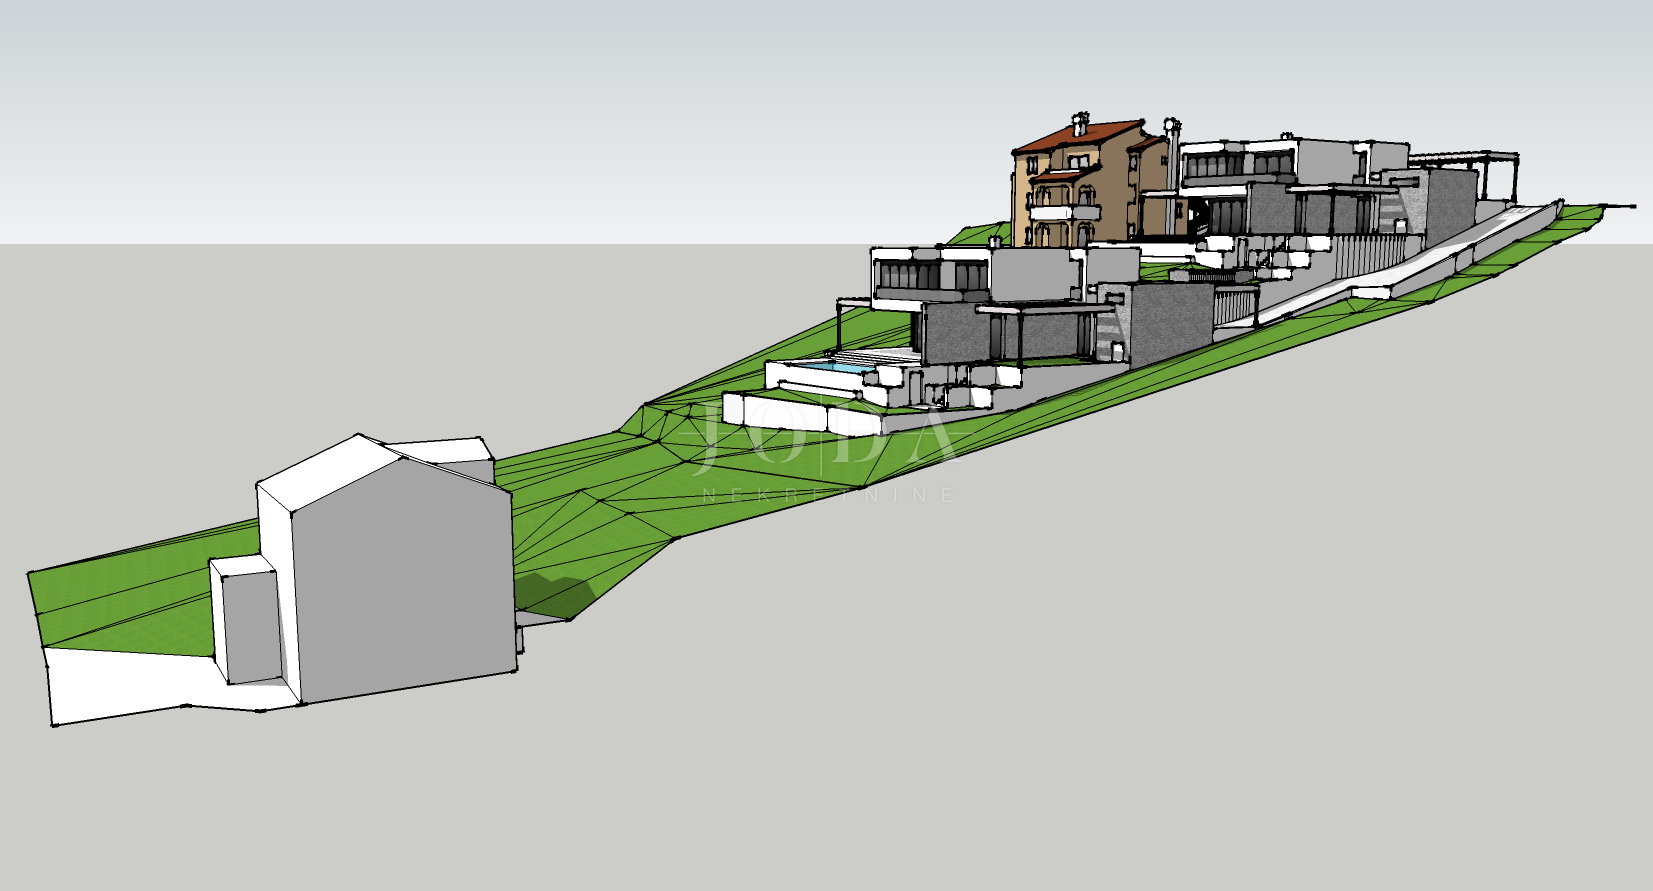Click the JODA watermark logo
Image resolution: width=1653 pixels, height=891 pixels.
coord(825,440)
